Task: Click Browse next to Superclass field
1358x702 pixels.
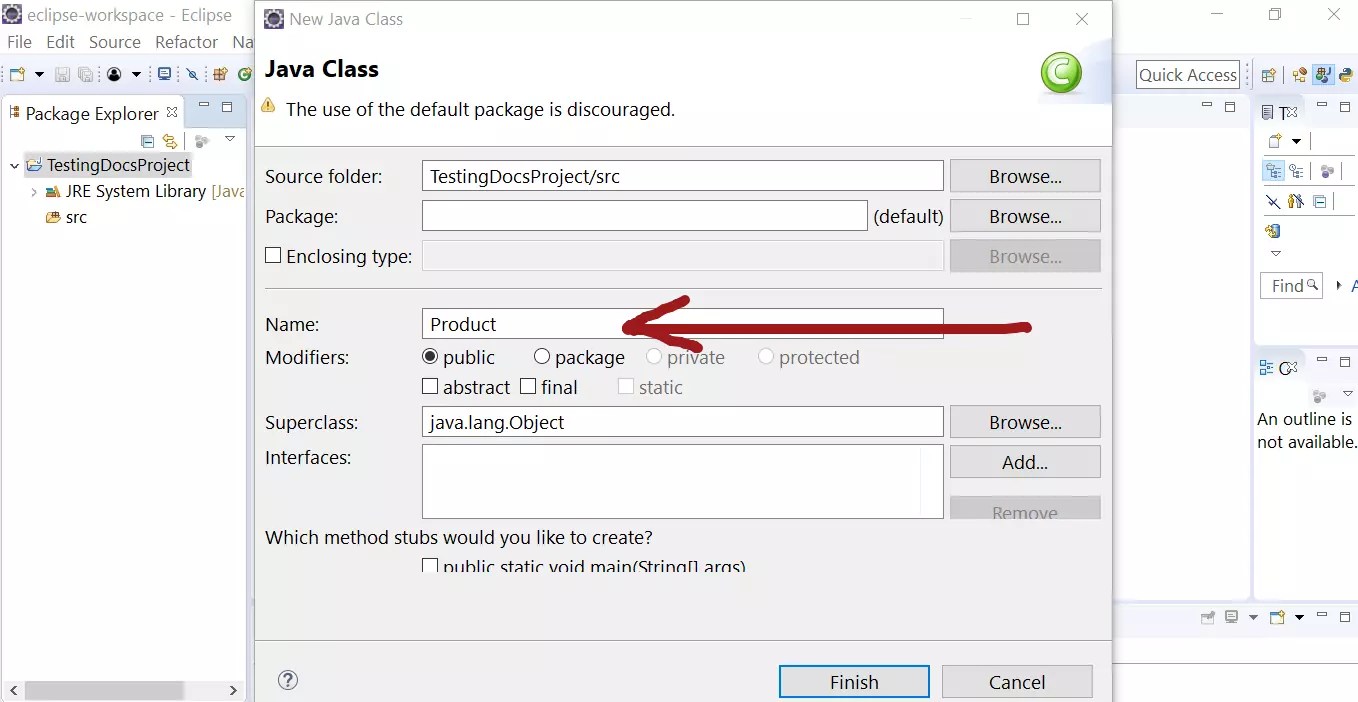Action: (1024, 421)
